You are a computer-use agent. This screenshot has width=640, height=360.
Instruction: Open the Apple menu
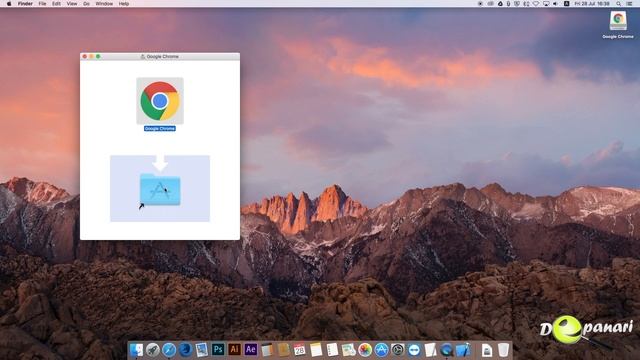click(x=9, y=4)
